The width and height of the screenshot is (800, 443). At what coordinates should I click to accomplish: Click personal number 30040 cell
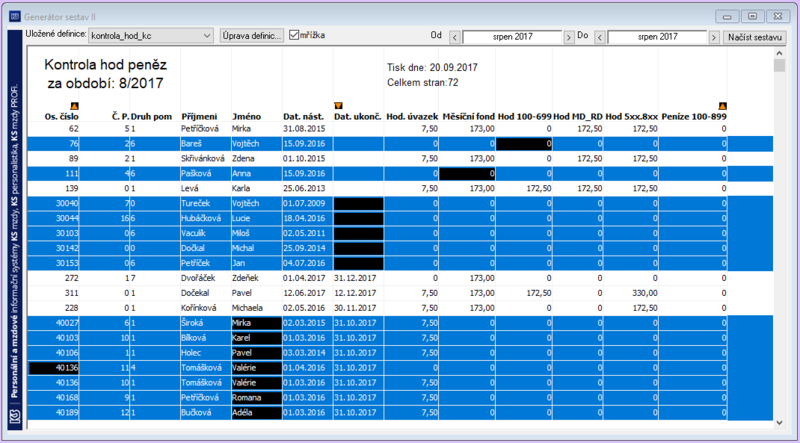[54, 204]
